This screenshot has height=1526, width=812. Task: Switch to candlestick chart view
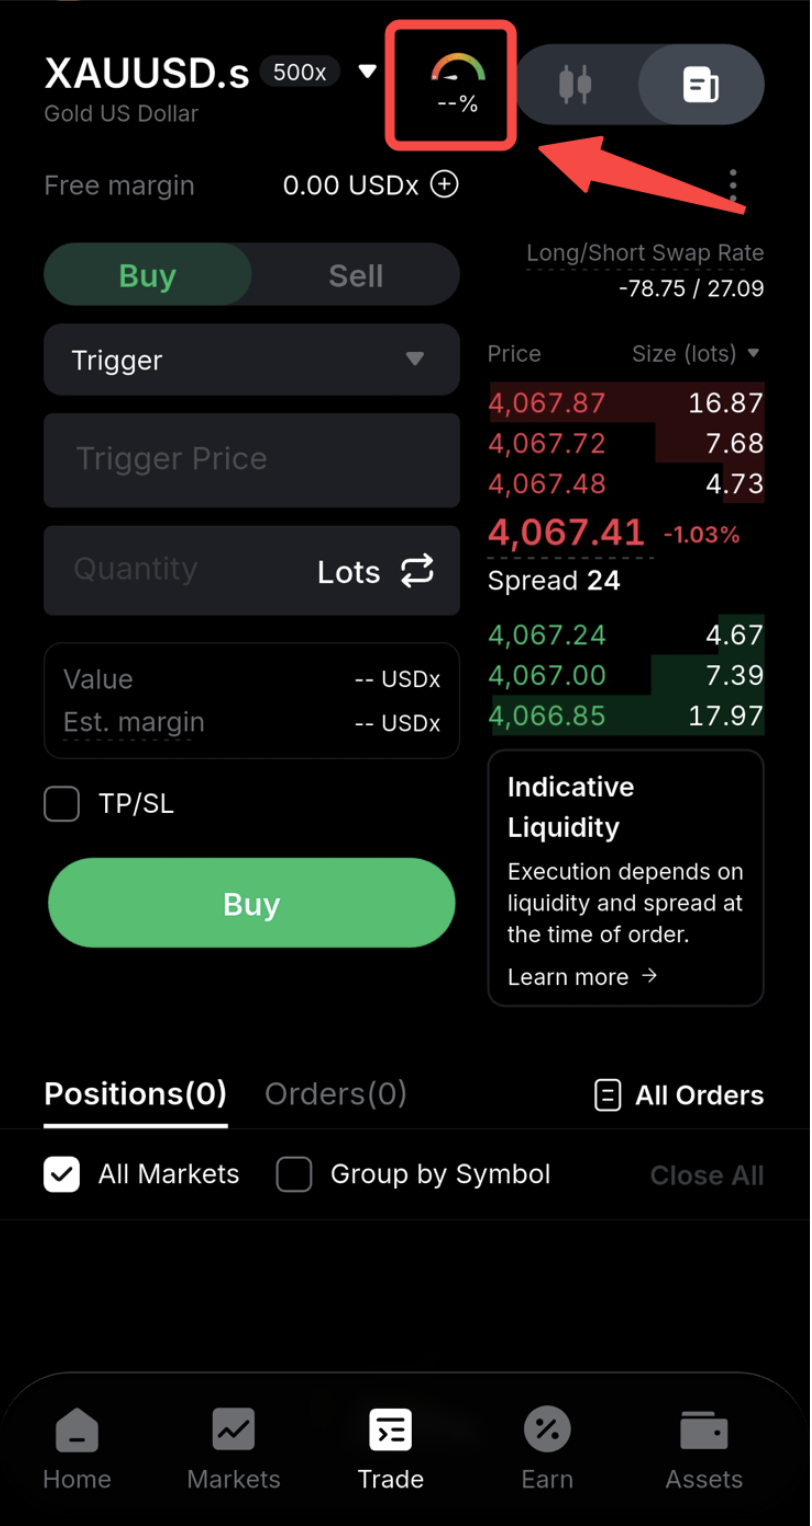pyautogui.click(x=574, y=84)
